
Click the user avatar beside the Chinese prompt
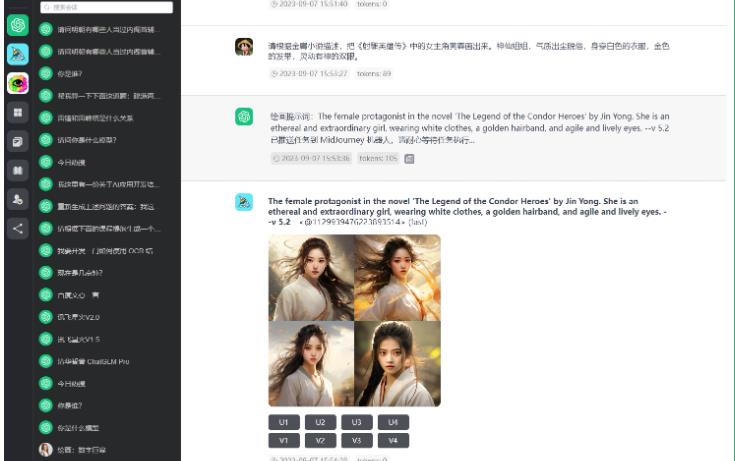tap(244, 47)
